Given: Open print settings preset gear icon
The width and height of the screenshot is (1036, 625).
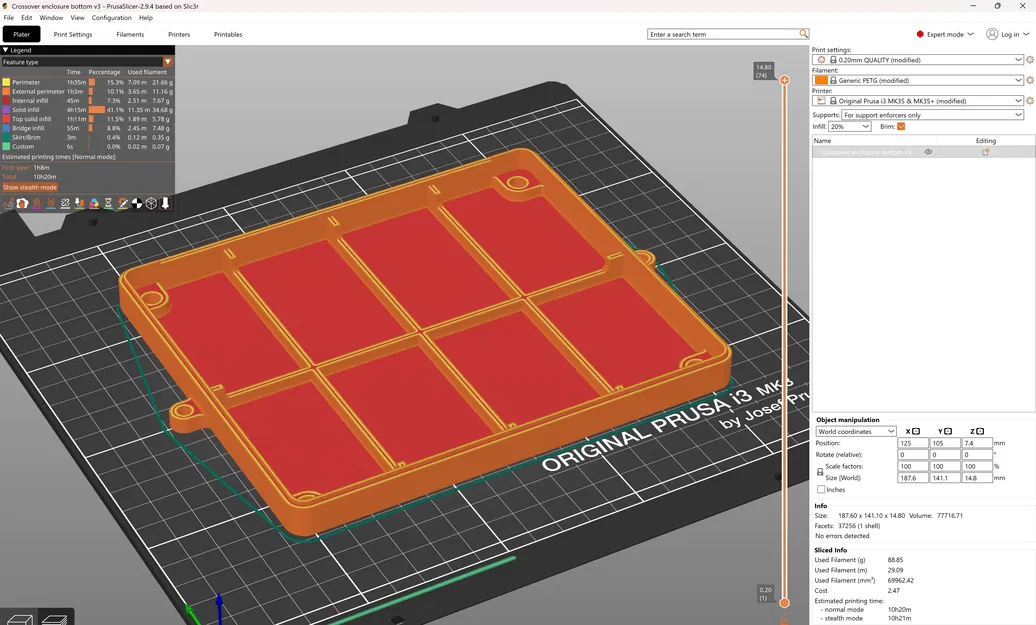Looking at the screenshot, I should 1029,60.
